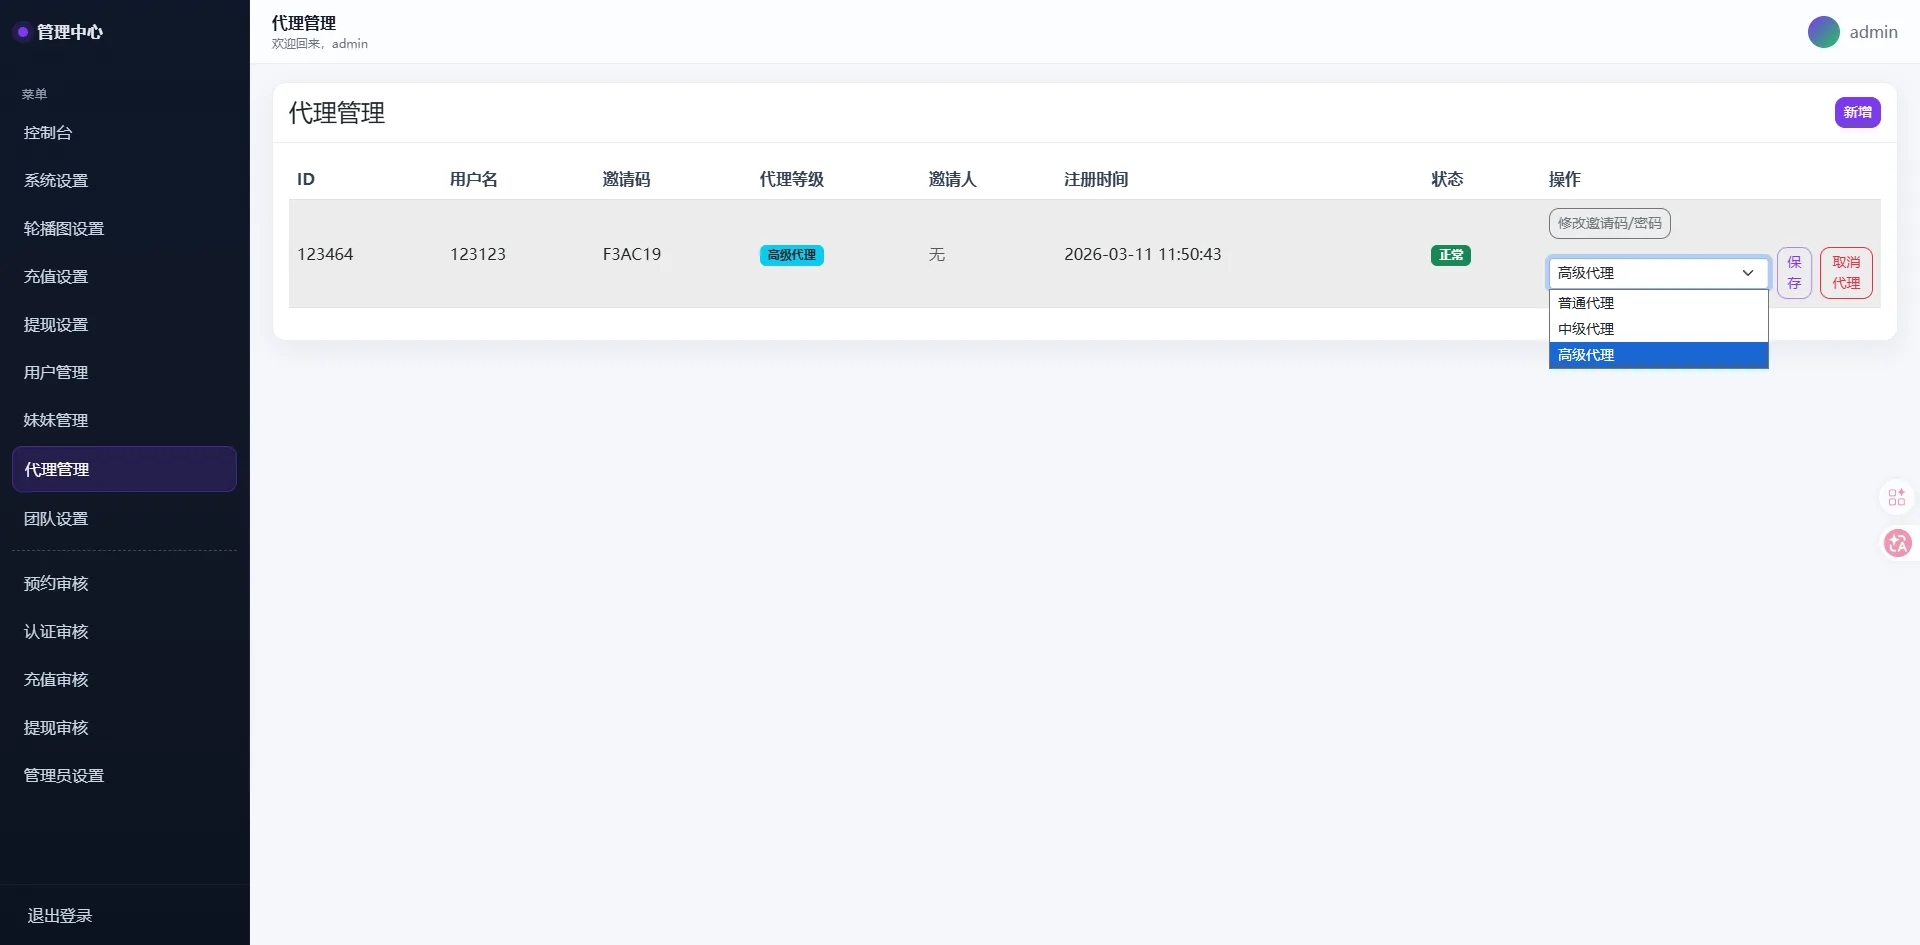The height and width of the screenshot is (945, 1920).
Task: Choose highlighted 高级代理 option
Action: pyautogui.click(x=1658, y=355)
